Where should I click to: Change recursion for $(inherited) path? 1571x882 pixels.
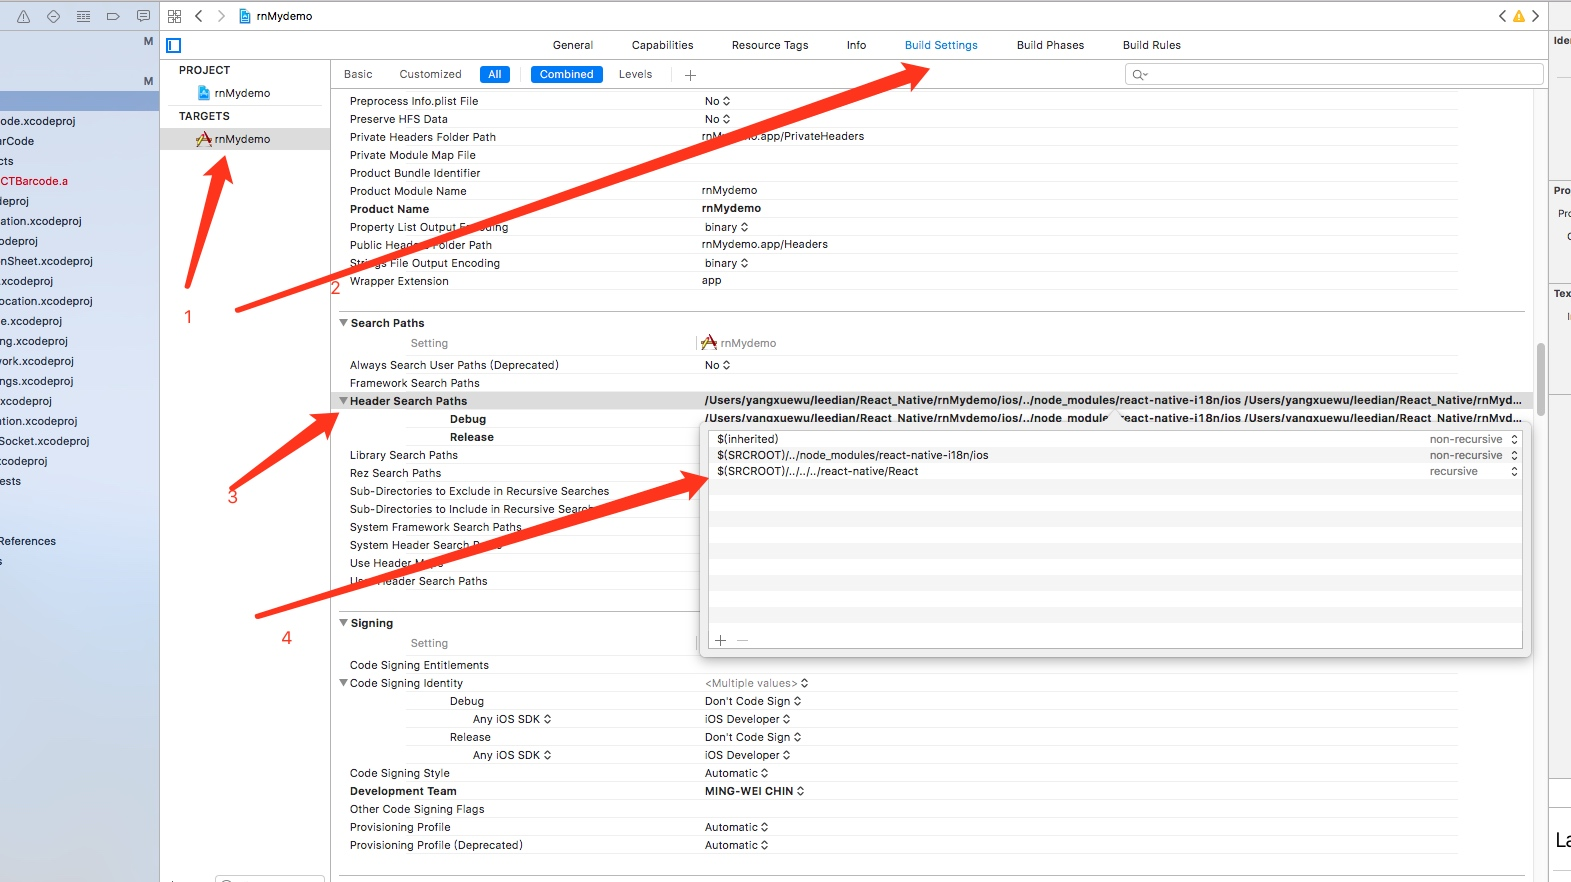(1473, 439)
